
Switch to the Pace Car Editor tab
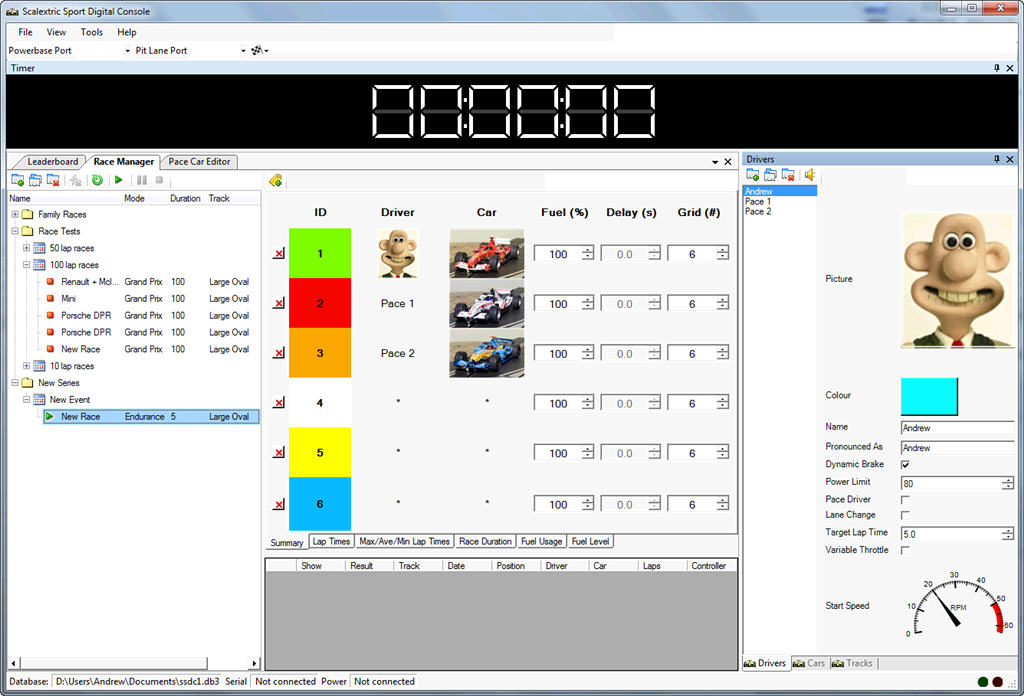click(199, 162)
